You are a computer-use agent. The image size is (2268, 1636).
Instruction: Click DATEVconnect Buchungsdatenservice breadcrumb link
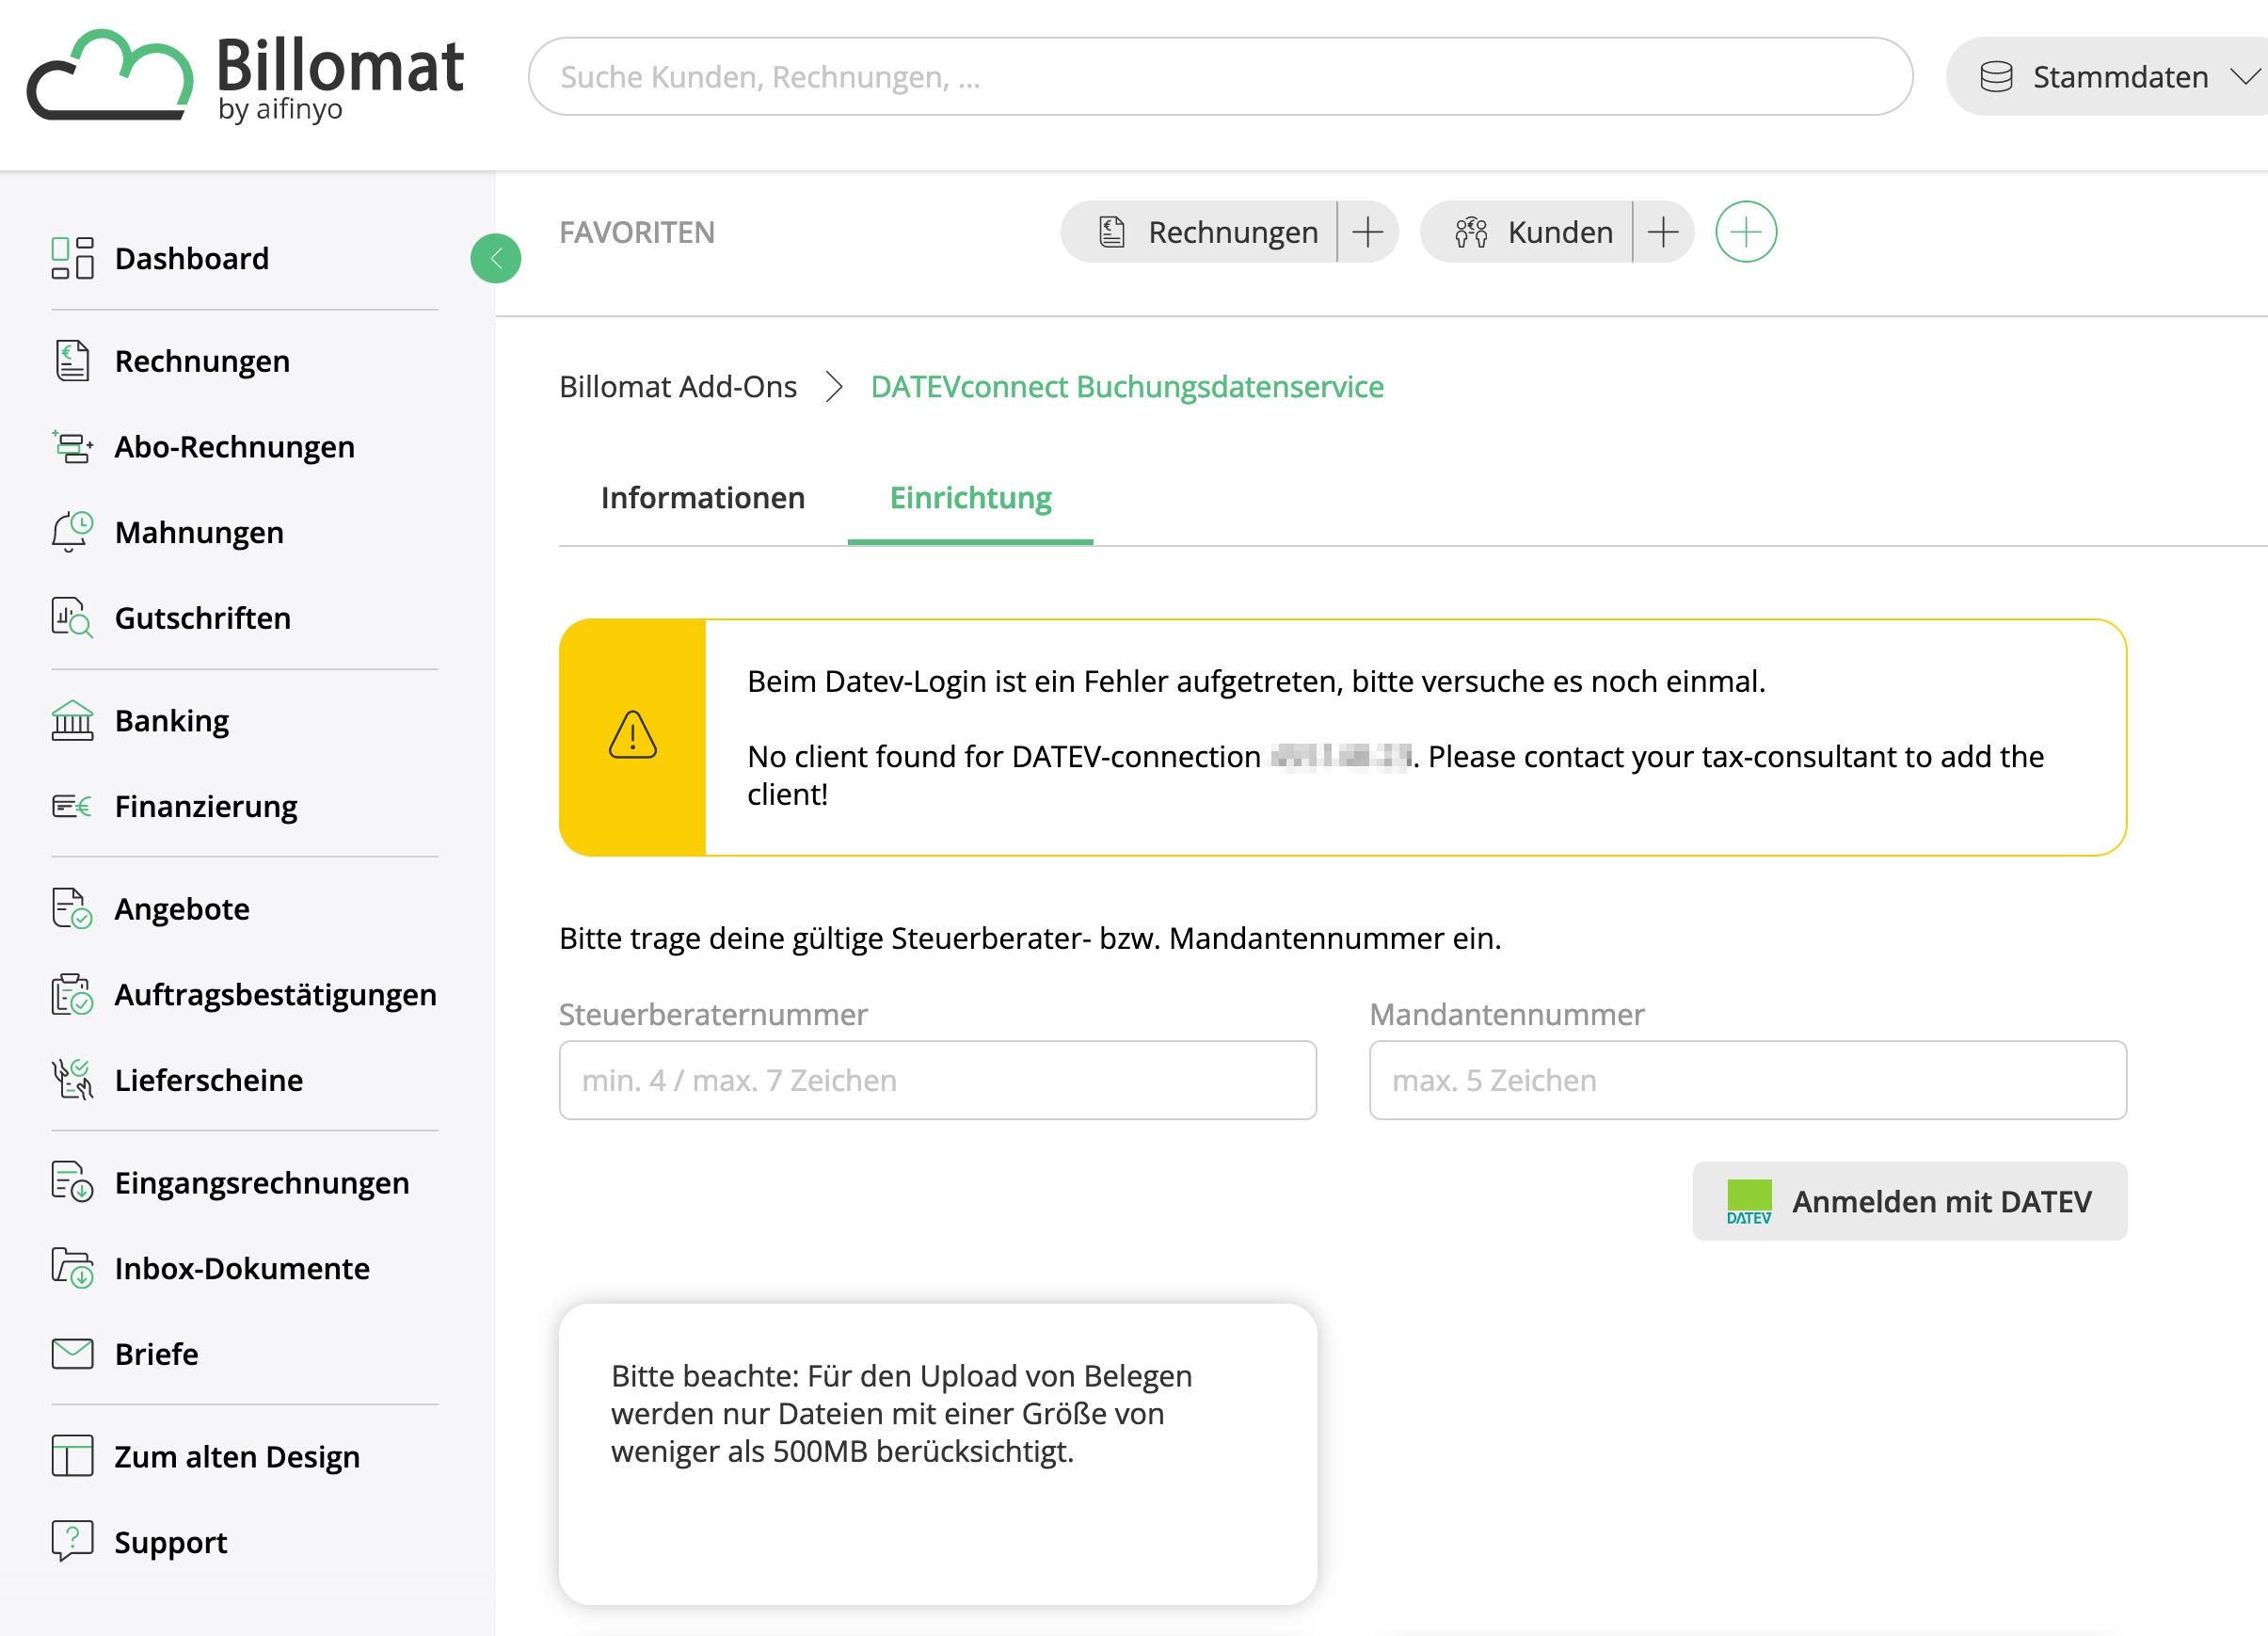coord(1127,387)
